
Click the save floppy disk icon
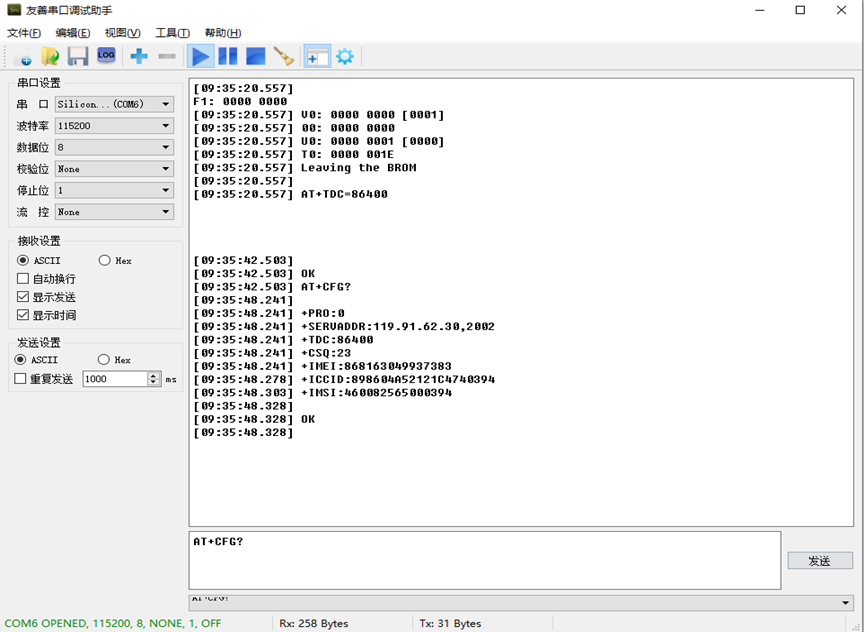coord(78,56)
